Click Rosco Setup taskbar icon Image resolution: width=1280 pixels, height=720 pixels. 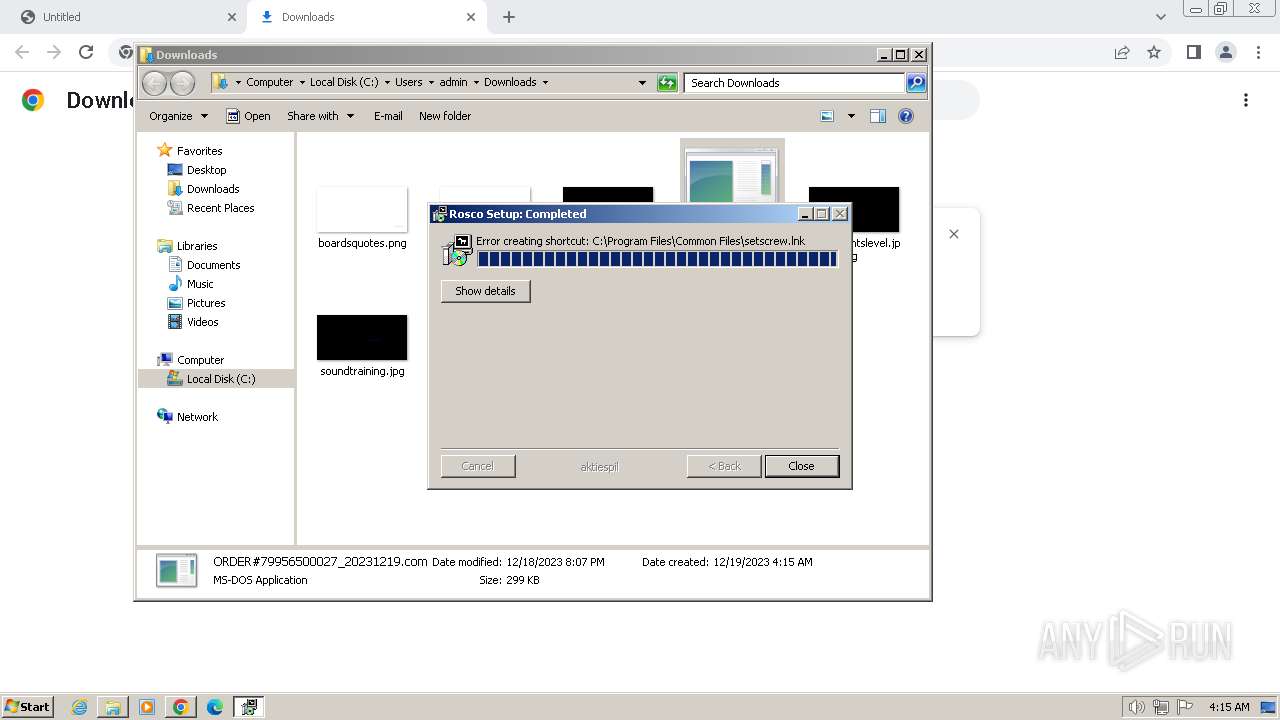tap(249, 707)
